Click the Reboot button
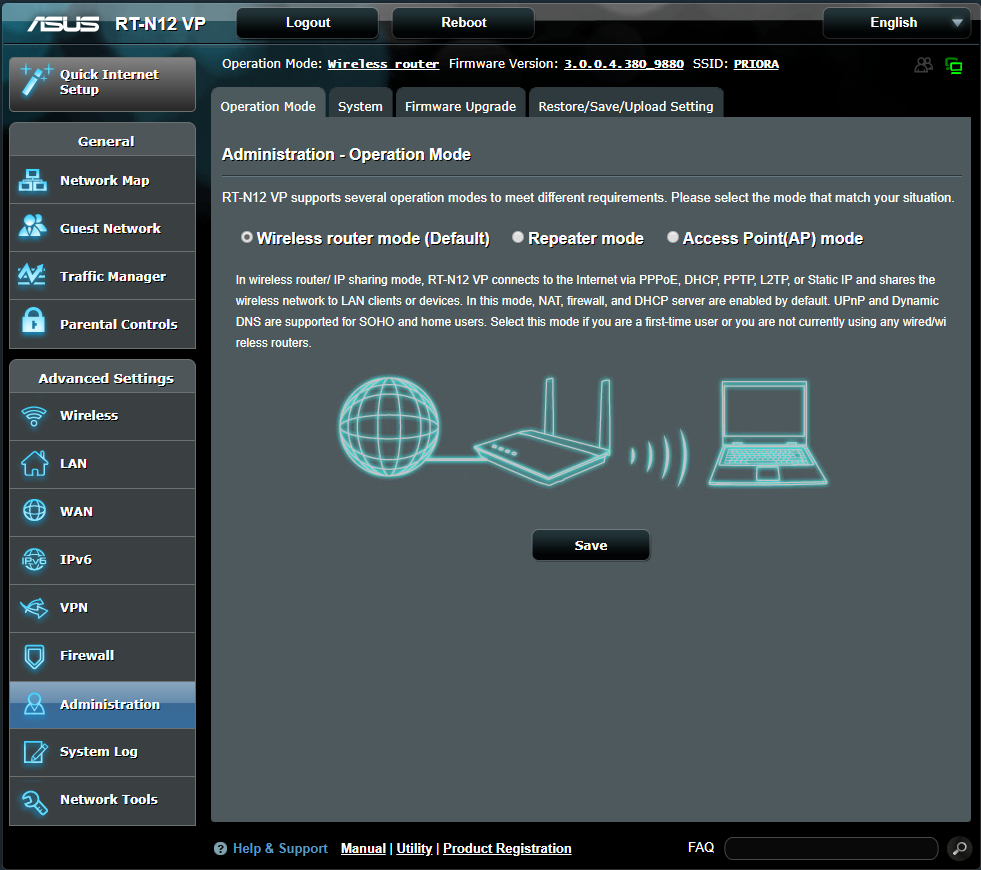Viewport: 981px width, 870px height. pyautogui.click(x=464, y=23)
